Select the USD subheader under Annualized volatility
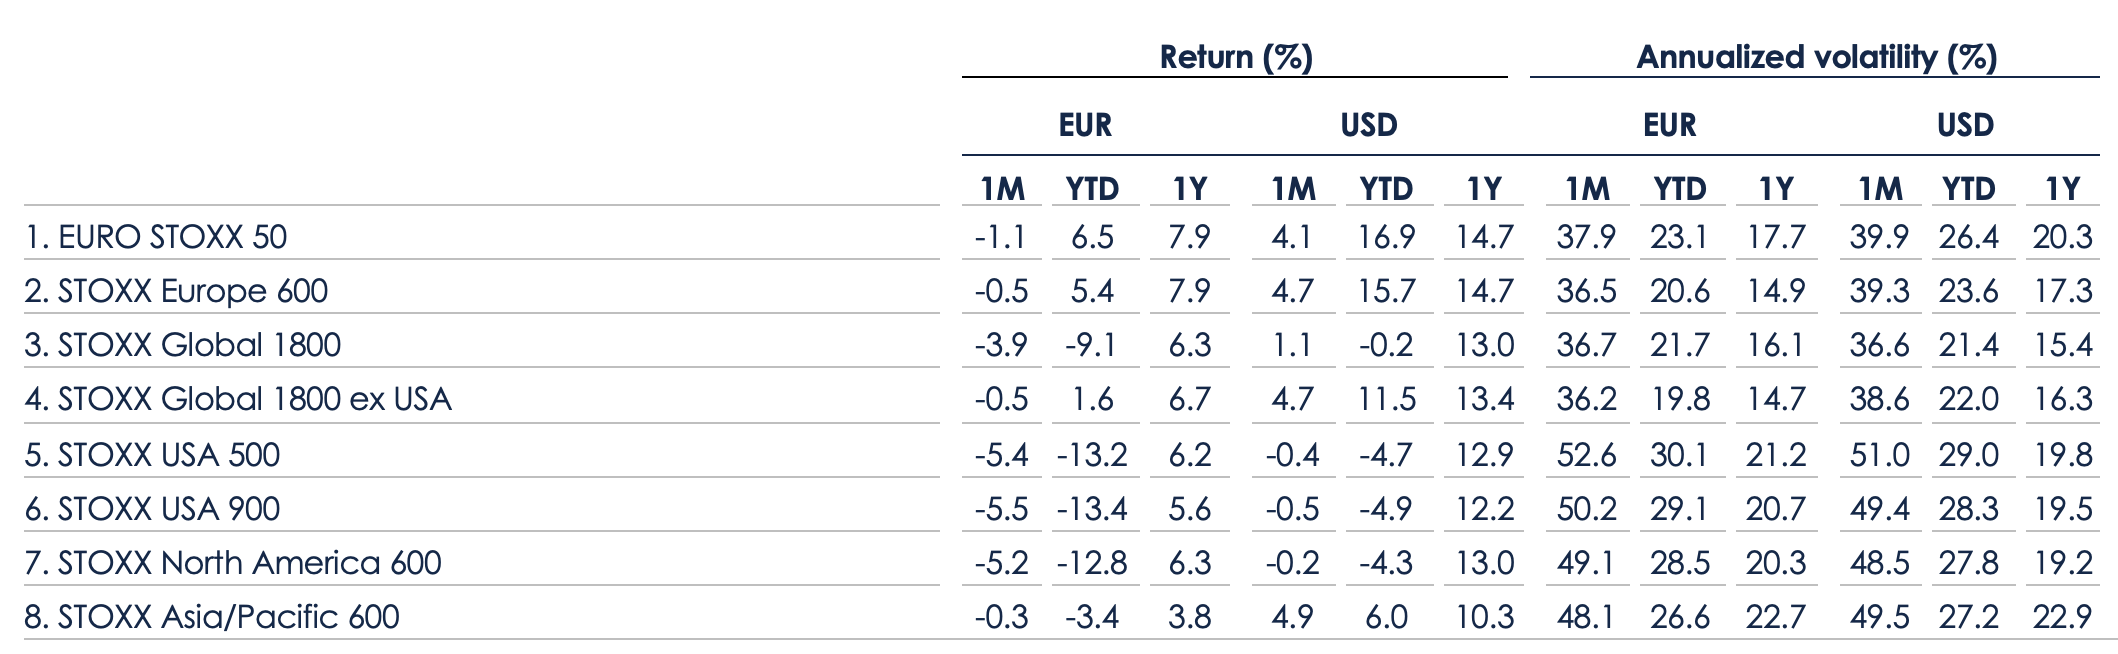The height and width of the screenshot is (654, 2118). [x=1965, y=125]
